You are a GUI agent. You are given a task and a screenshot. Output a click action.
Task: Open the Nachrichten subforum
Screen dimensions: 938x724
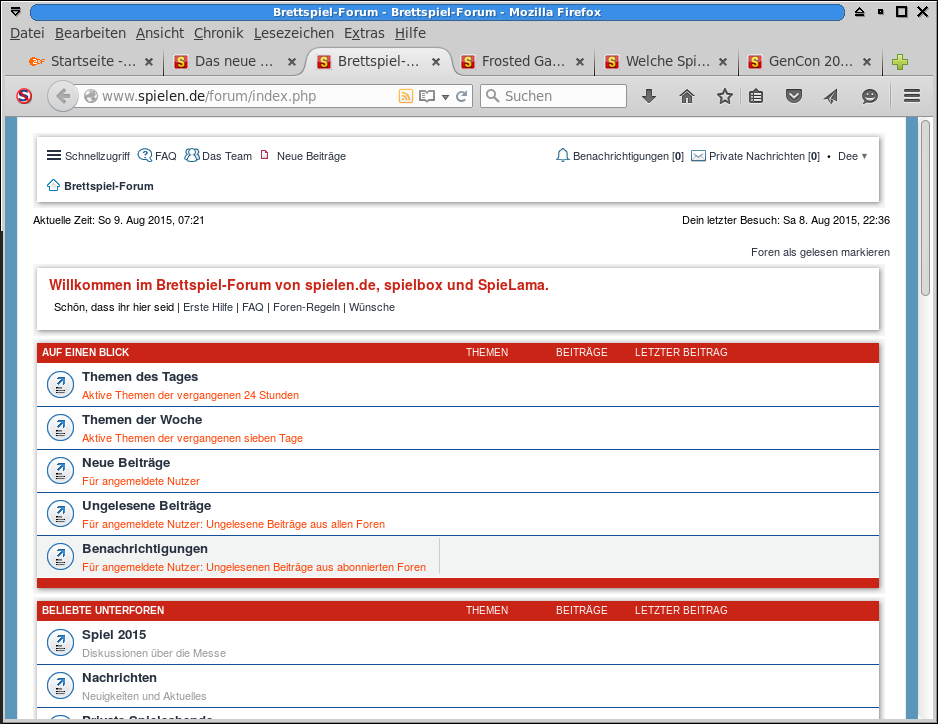tap(119, 678)
